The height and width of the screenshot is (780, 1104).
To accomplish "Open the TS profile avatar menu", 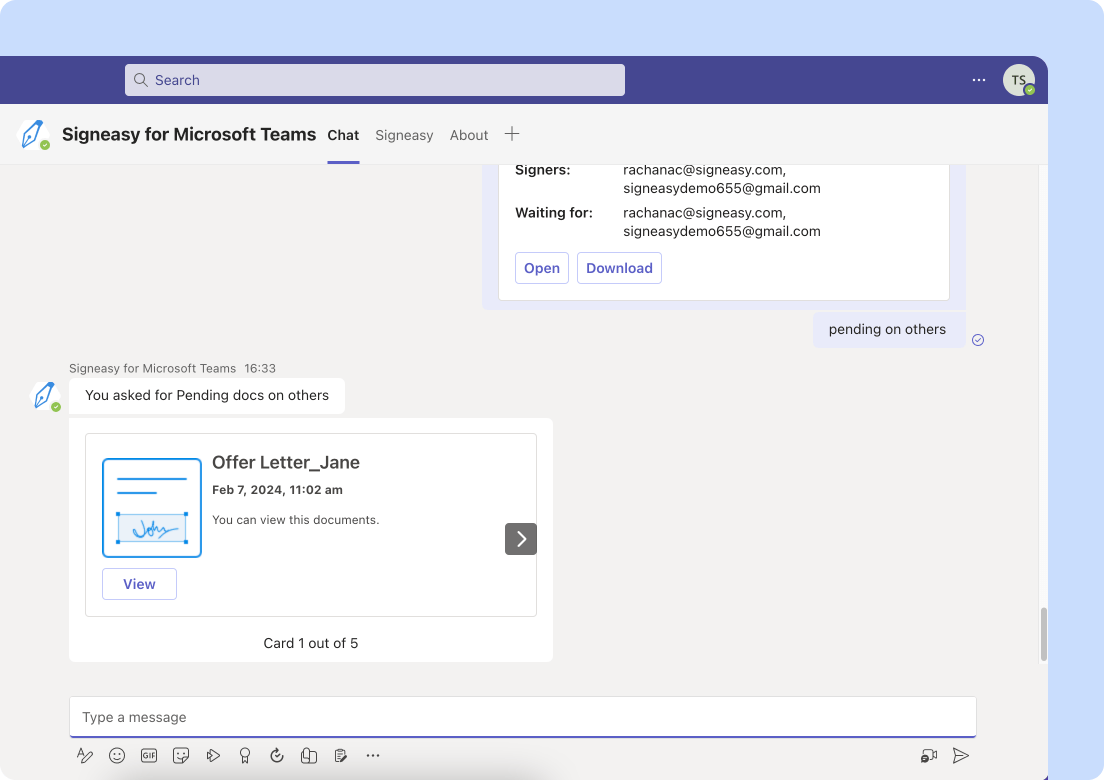I will [1018, 79].
